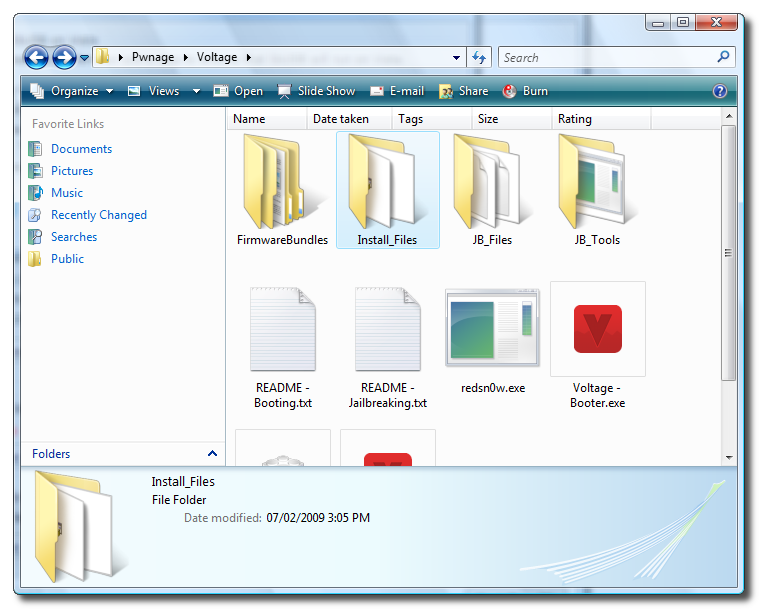Go to Recently Changed link

click(98, 215)
